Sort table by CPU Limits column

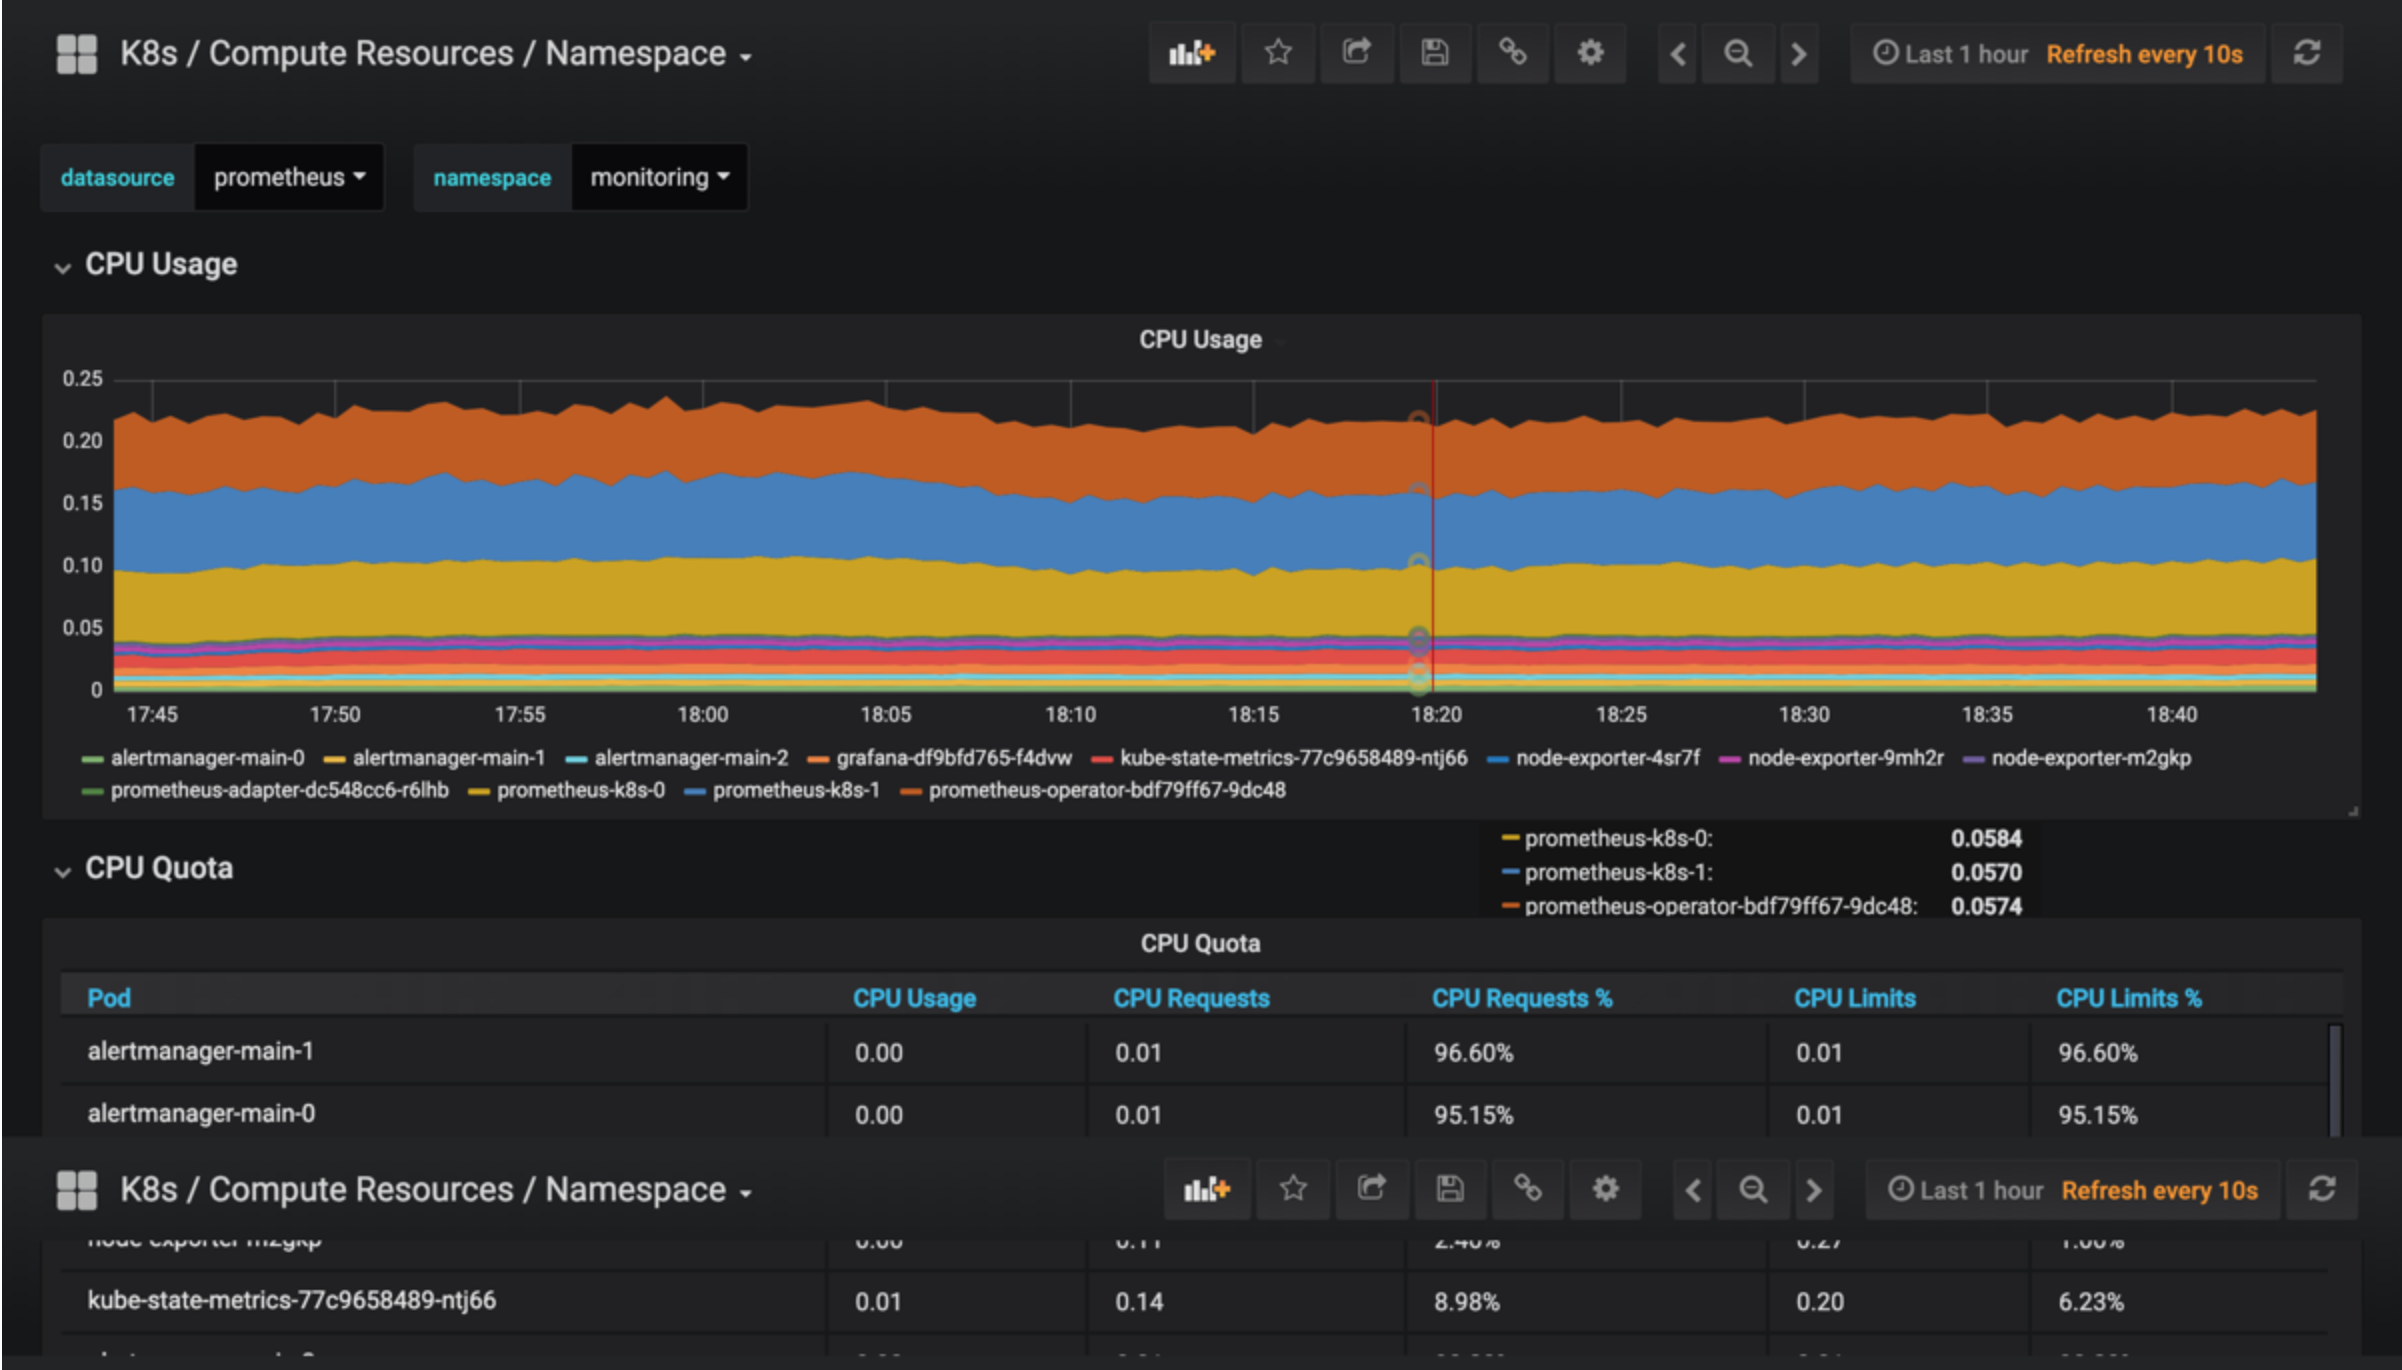click(1855, 998)
